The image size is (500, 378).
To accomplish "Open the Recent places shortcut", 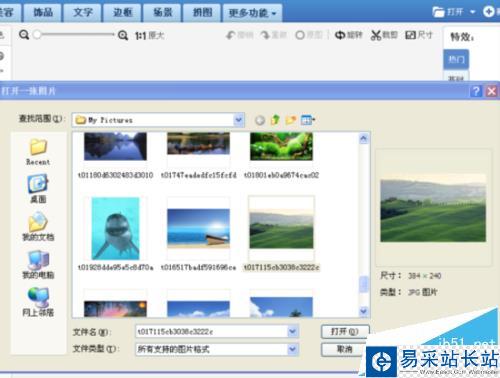I will point(38,152).
